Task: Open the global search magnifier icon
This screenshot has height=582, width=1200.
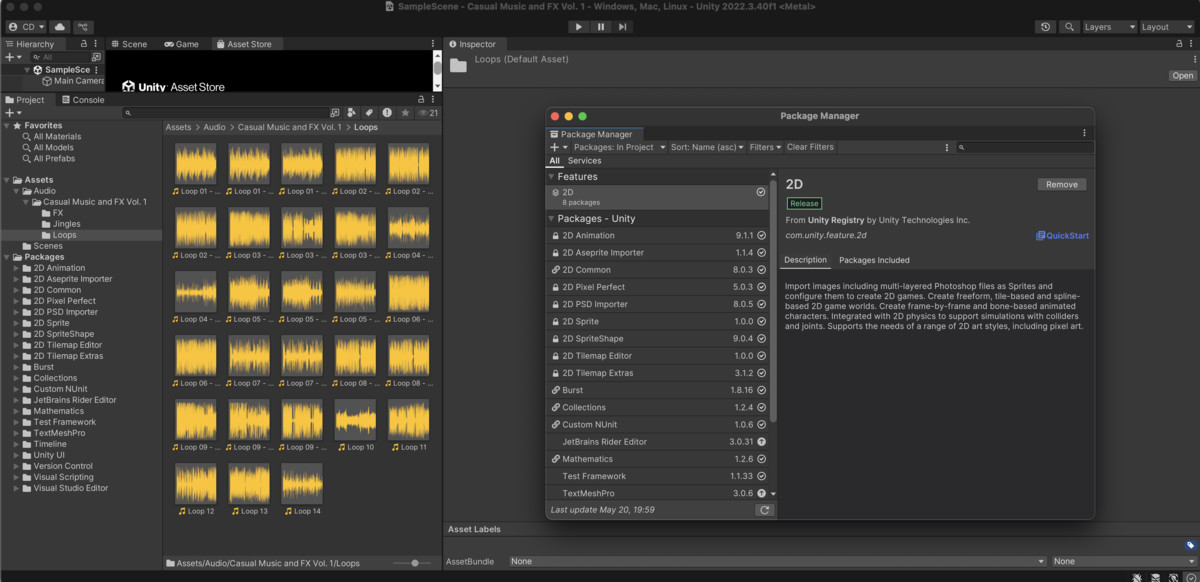Action: (x=1070, y=27)
